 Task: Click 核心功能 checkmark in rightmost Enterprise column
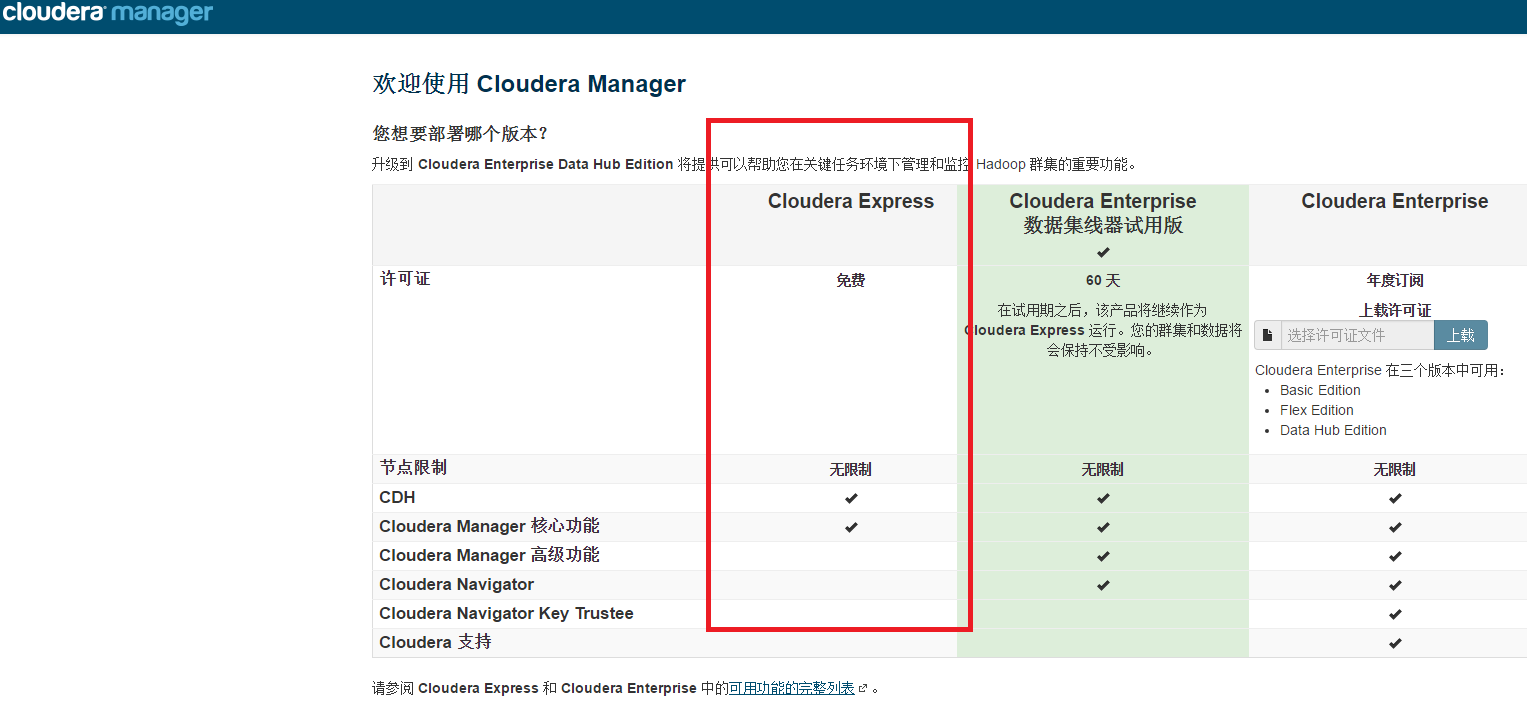point(1395,527)
